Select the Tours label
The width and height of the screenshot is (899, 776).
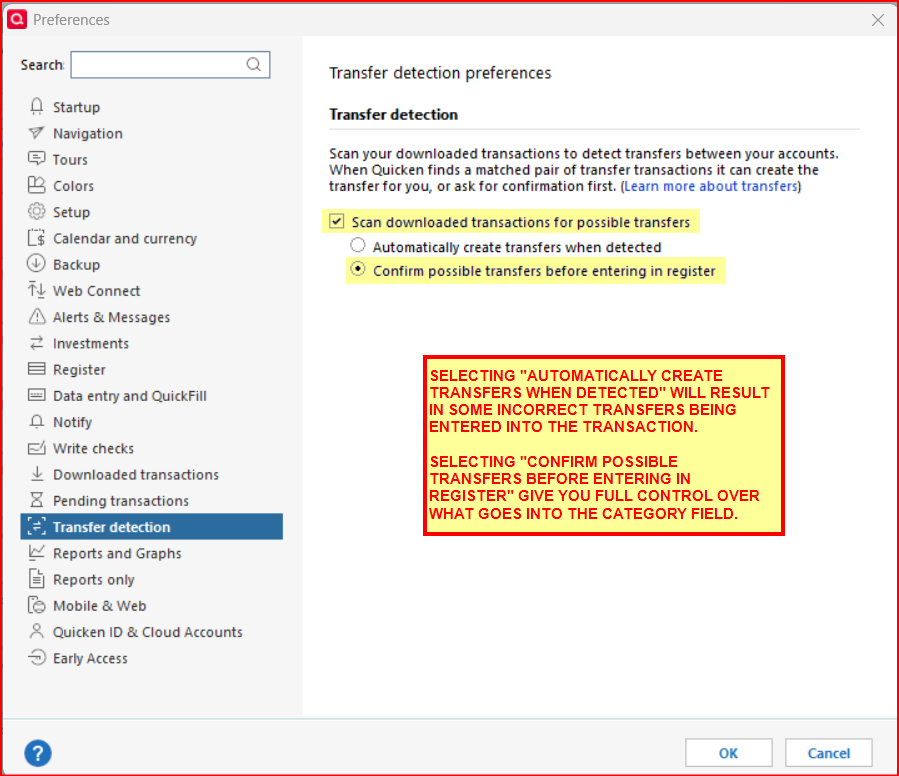(x=70, y=159)
